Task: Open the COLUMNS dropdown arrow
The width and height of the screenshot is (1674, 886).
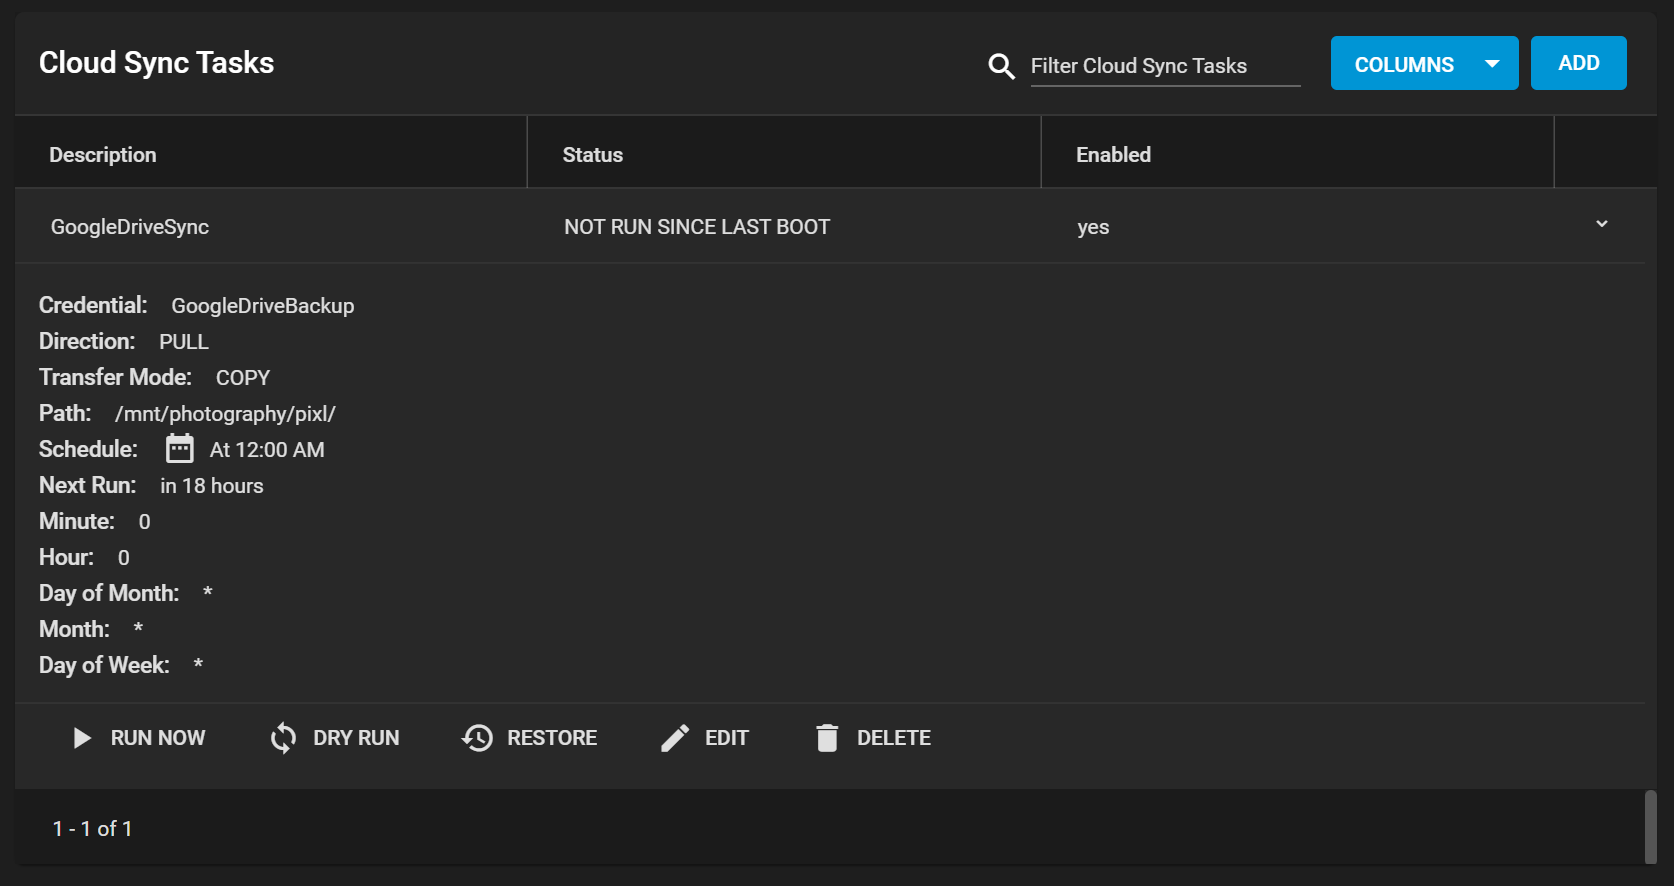Action: click(x=1492, y=64)
